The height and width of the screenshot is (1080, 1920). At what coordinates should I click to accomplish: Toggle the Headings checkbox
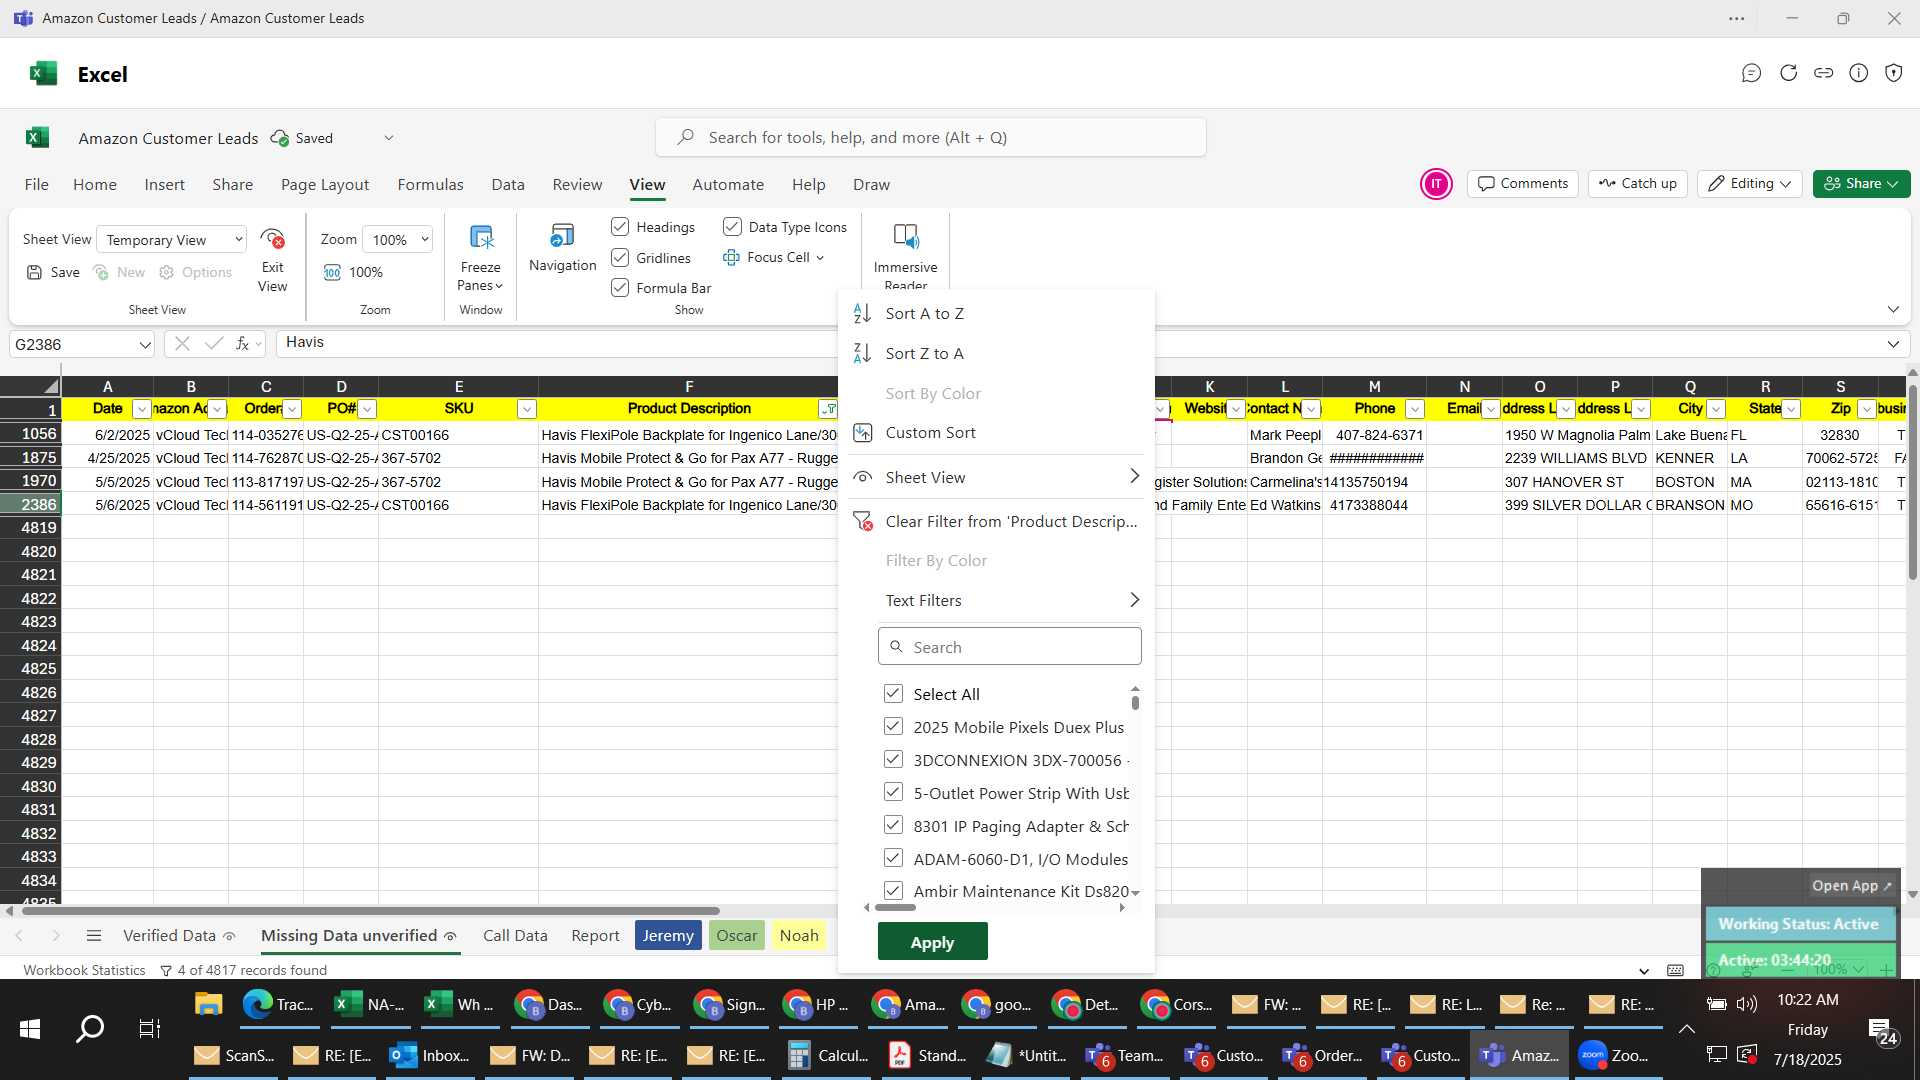point(620,227)
